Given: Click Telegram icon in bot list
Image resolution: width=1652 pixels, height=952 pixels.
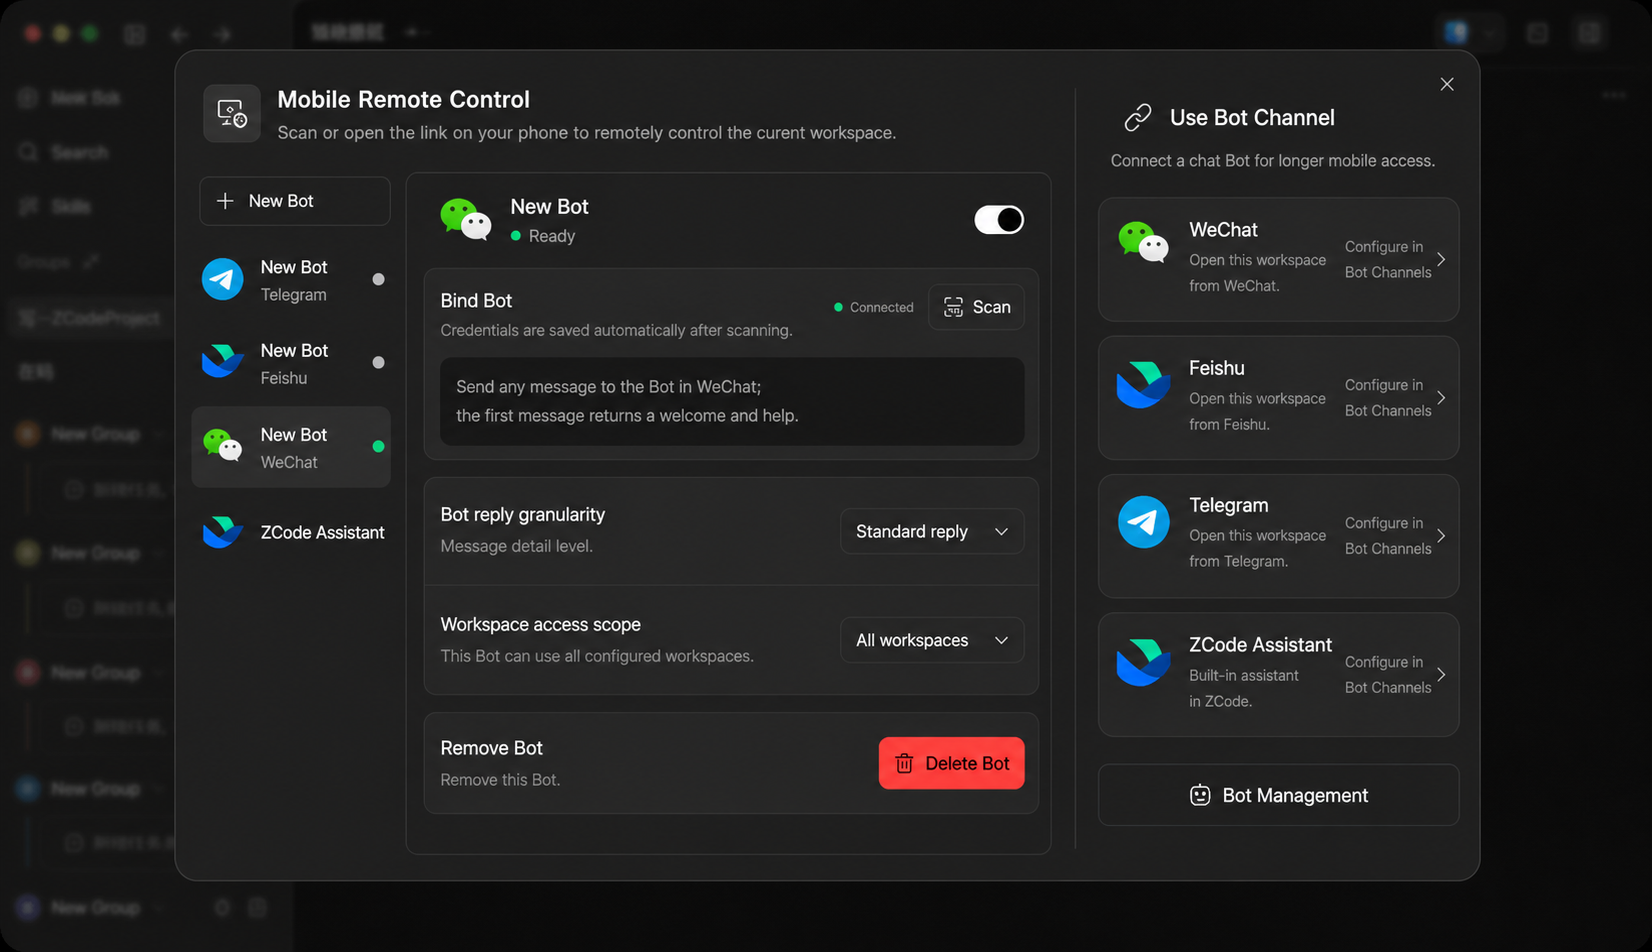Looking at the screenshot, I should pyautogui.click(x=222, y=279).
